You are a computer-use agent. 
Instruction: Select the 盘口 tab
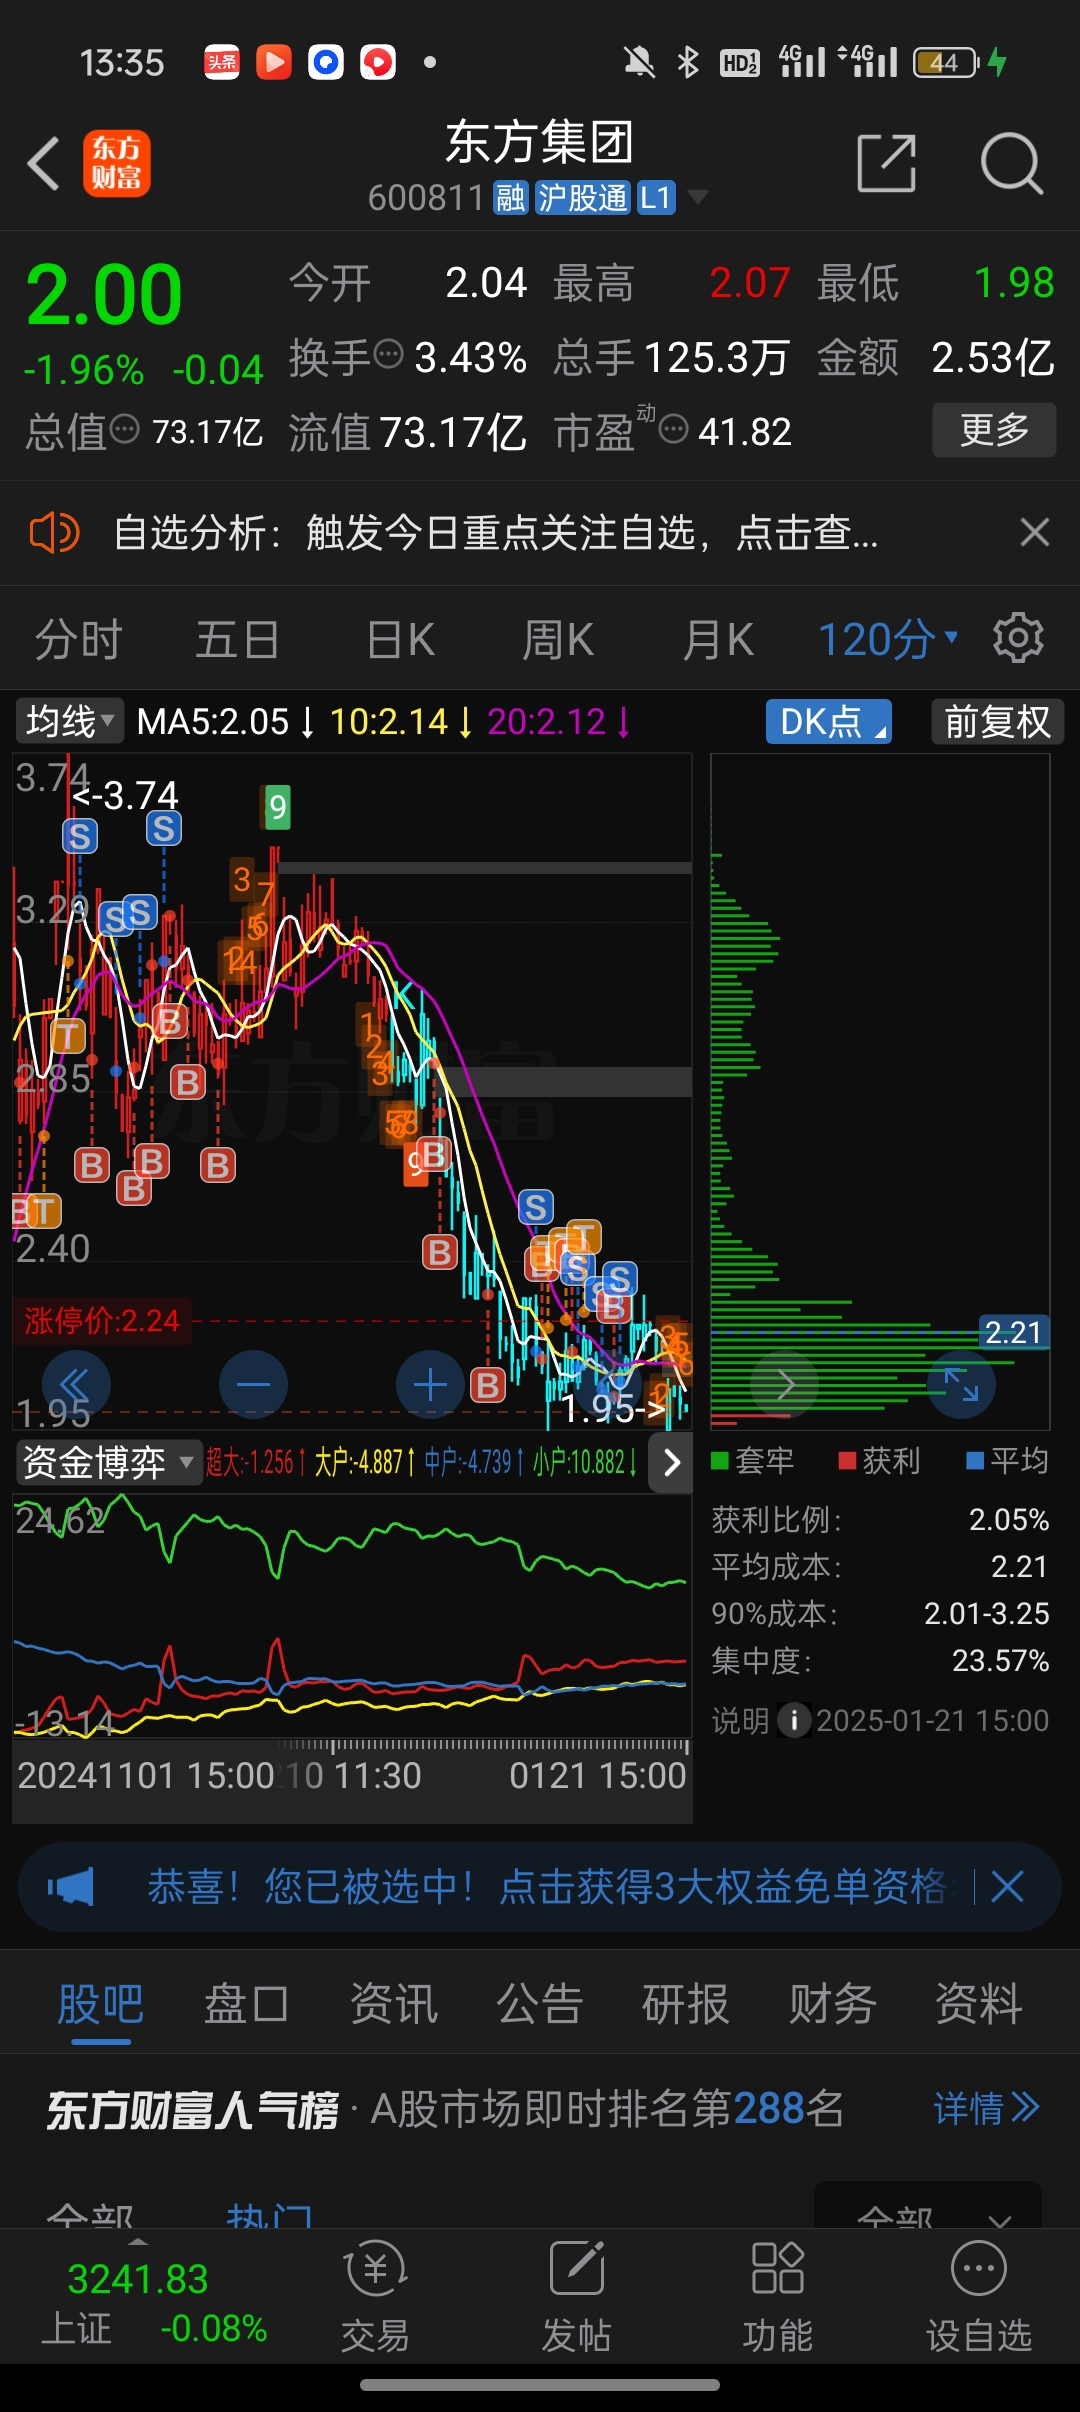pos(247,2003)
